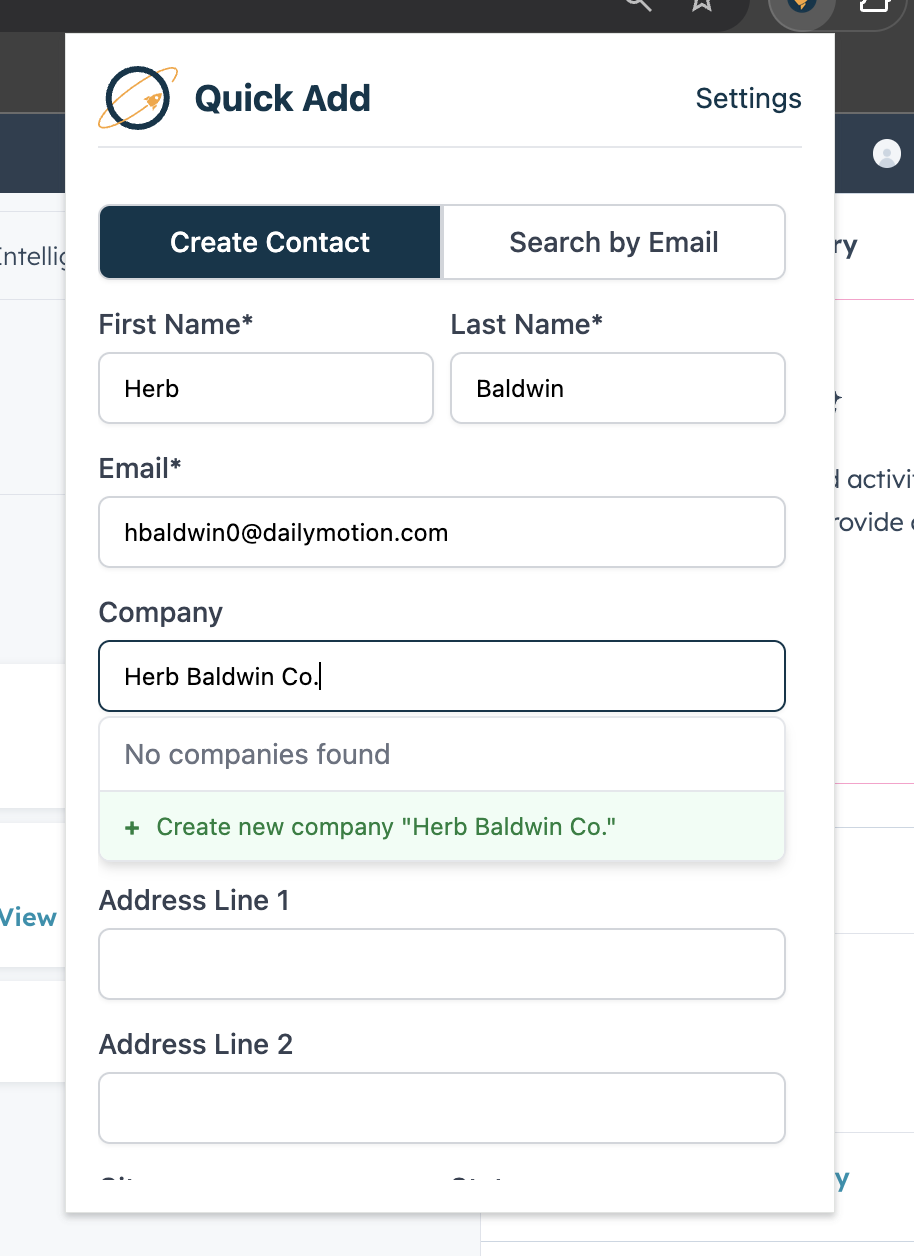Screen dimensions: 914x1256
Task: Click the View link on the page
Action: [28, 917]
